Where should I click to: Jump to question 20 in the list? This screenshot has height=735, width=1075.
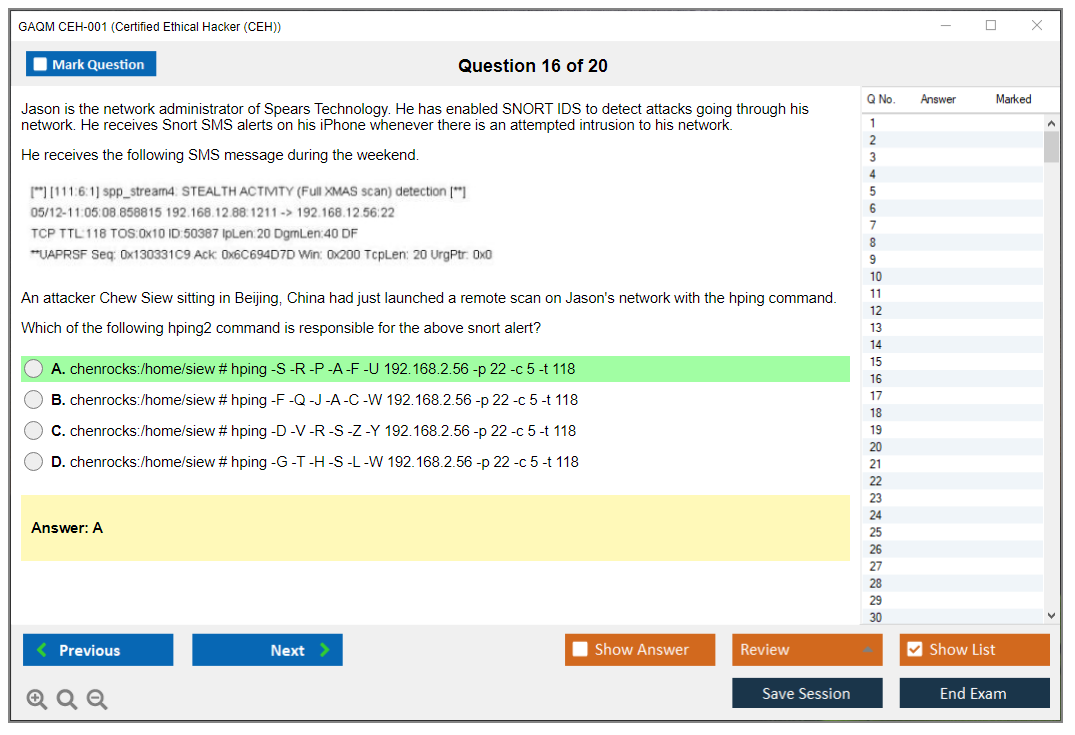876,447
